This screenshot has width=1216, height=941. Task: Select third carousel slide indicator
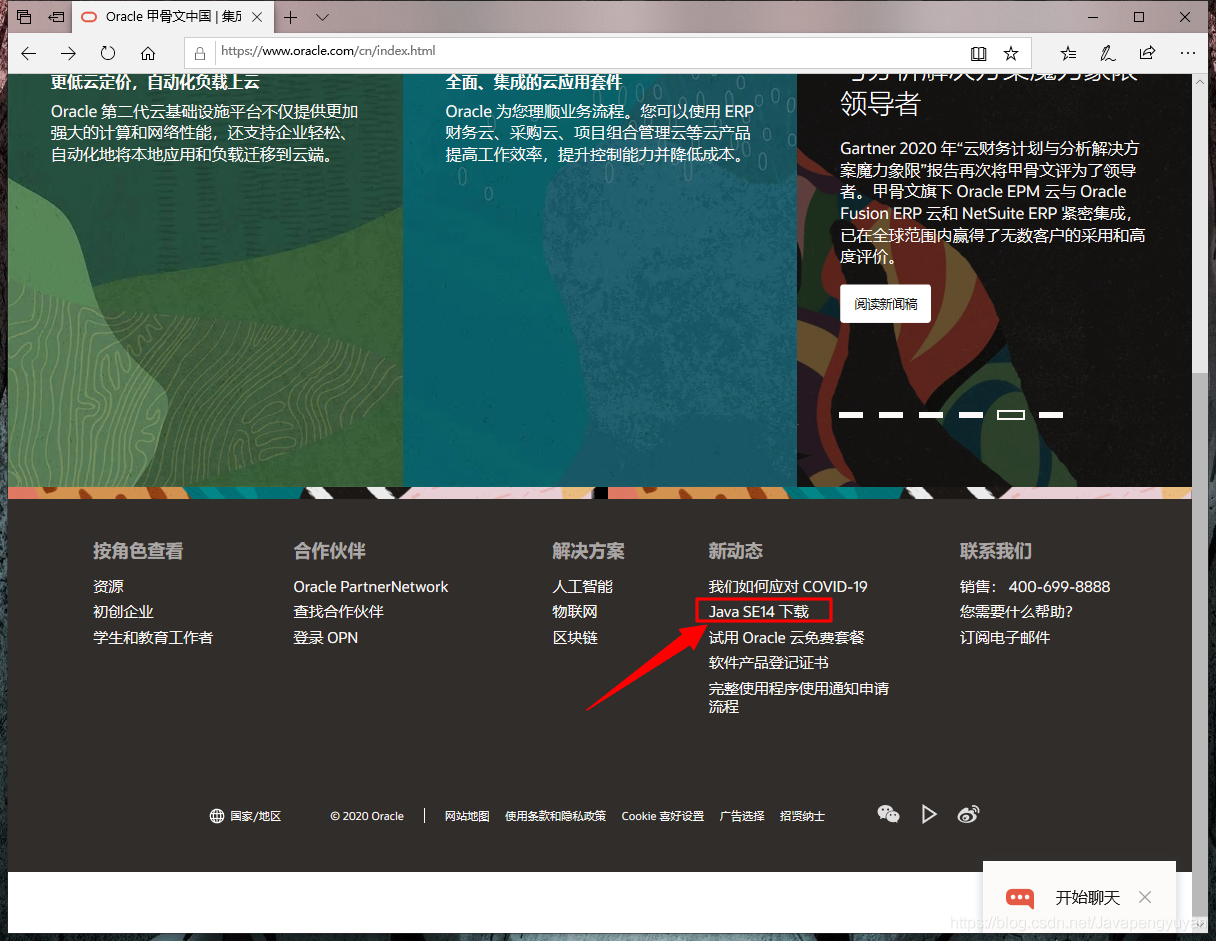931,414
